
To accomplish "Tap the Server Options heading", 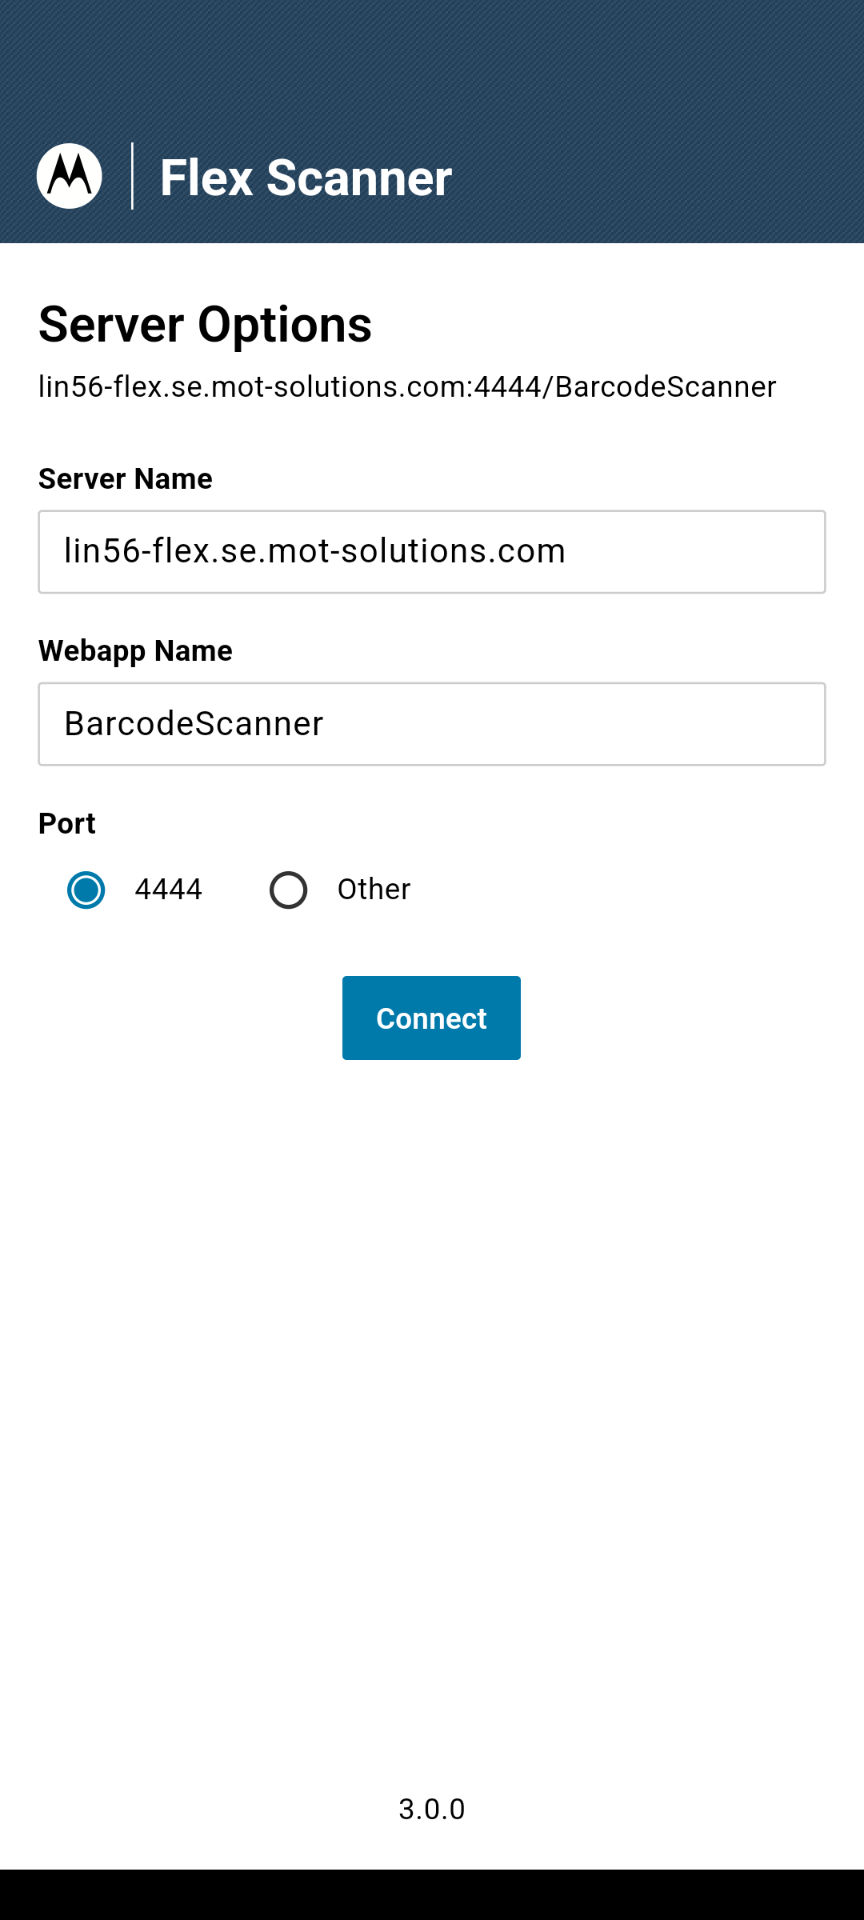I will point(204,323).
